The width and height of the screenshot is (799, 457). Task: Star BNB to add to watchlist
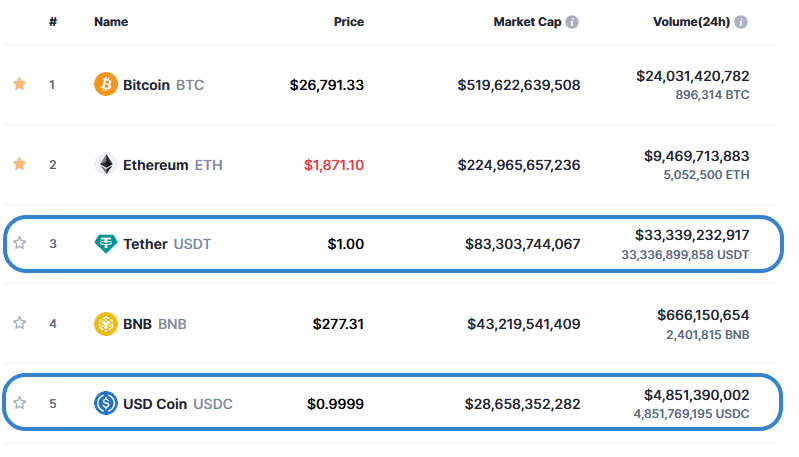tap(19, 324)
